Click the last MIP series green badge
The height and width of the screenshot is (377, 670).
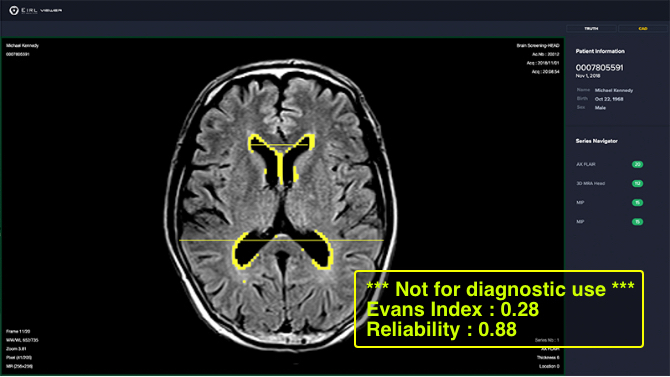(x=638, y=222)
